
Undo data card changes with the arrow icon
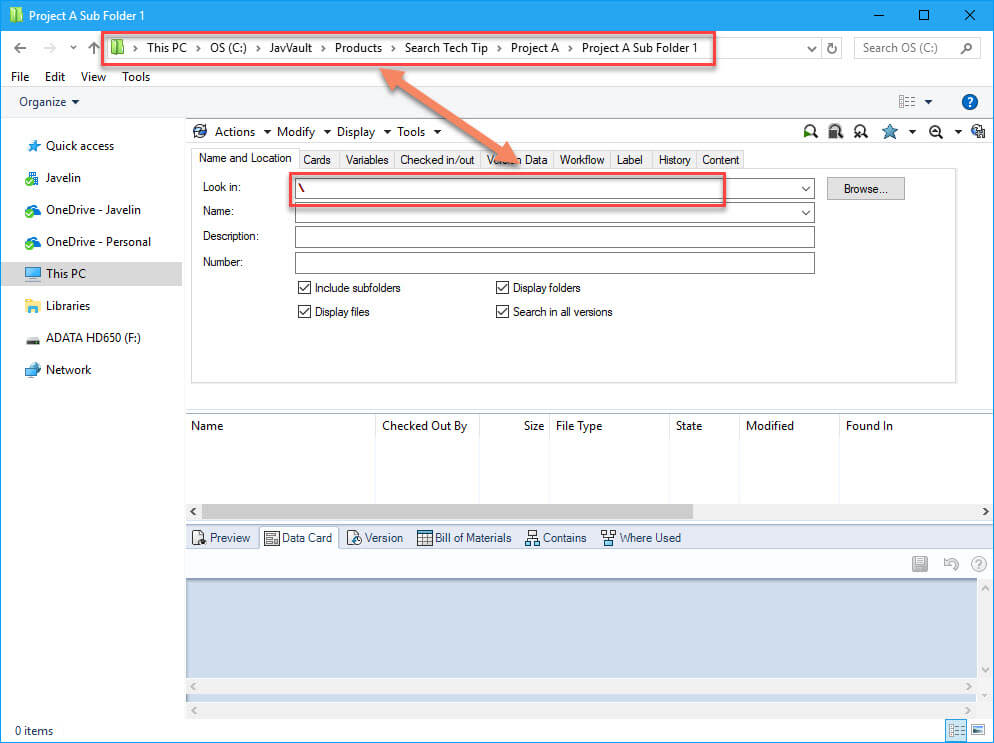950,563
